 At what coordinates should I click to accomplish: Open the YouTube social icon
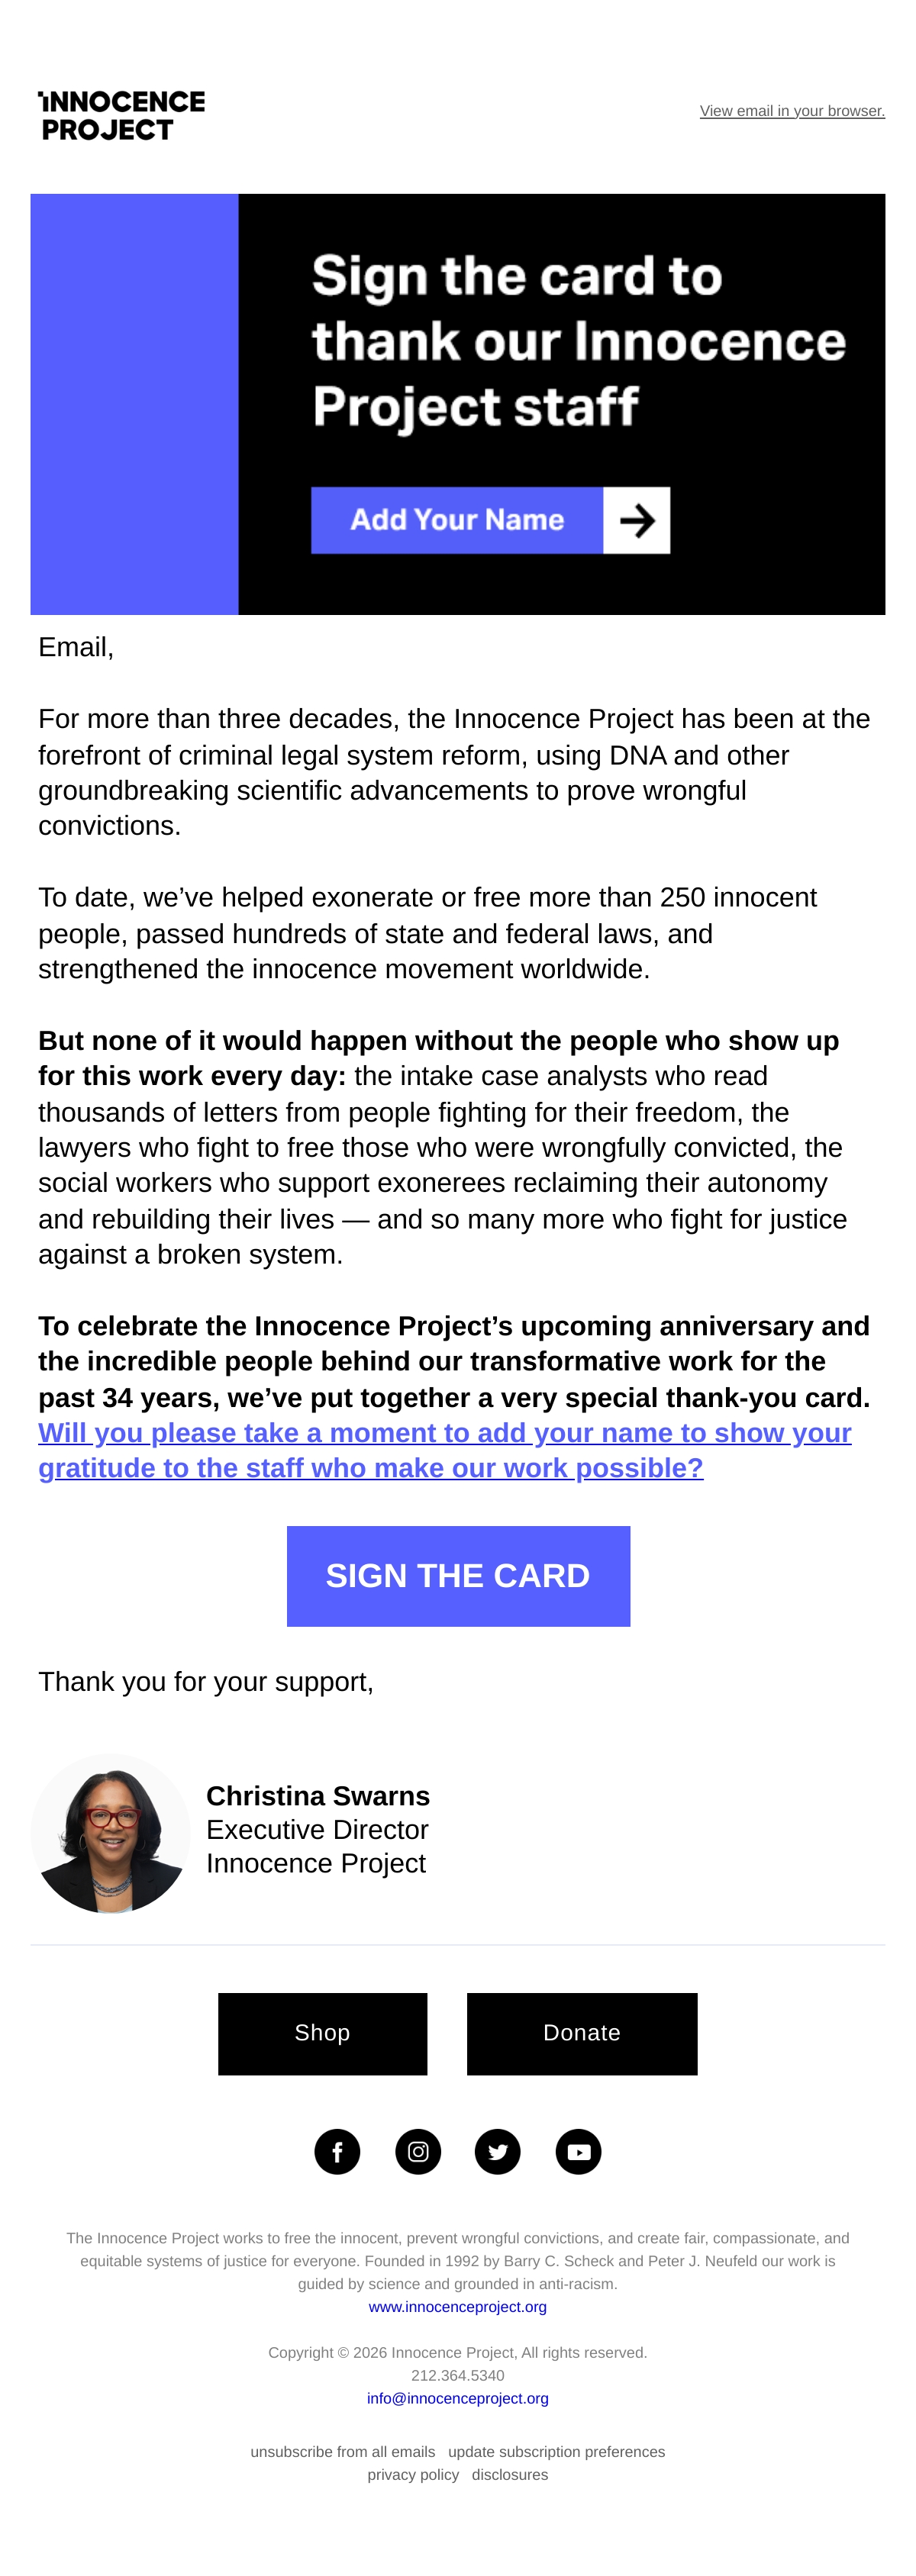(x=578, y=2151)
